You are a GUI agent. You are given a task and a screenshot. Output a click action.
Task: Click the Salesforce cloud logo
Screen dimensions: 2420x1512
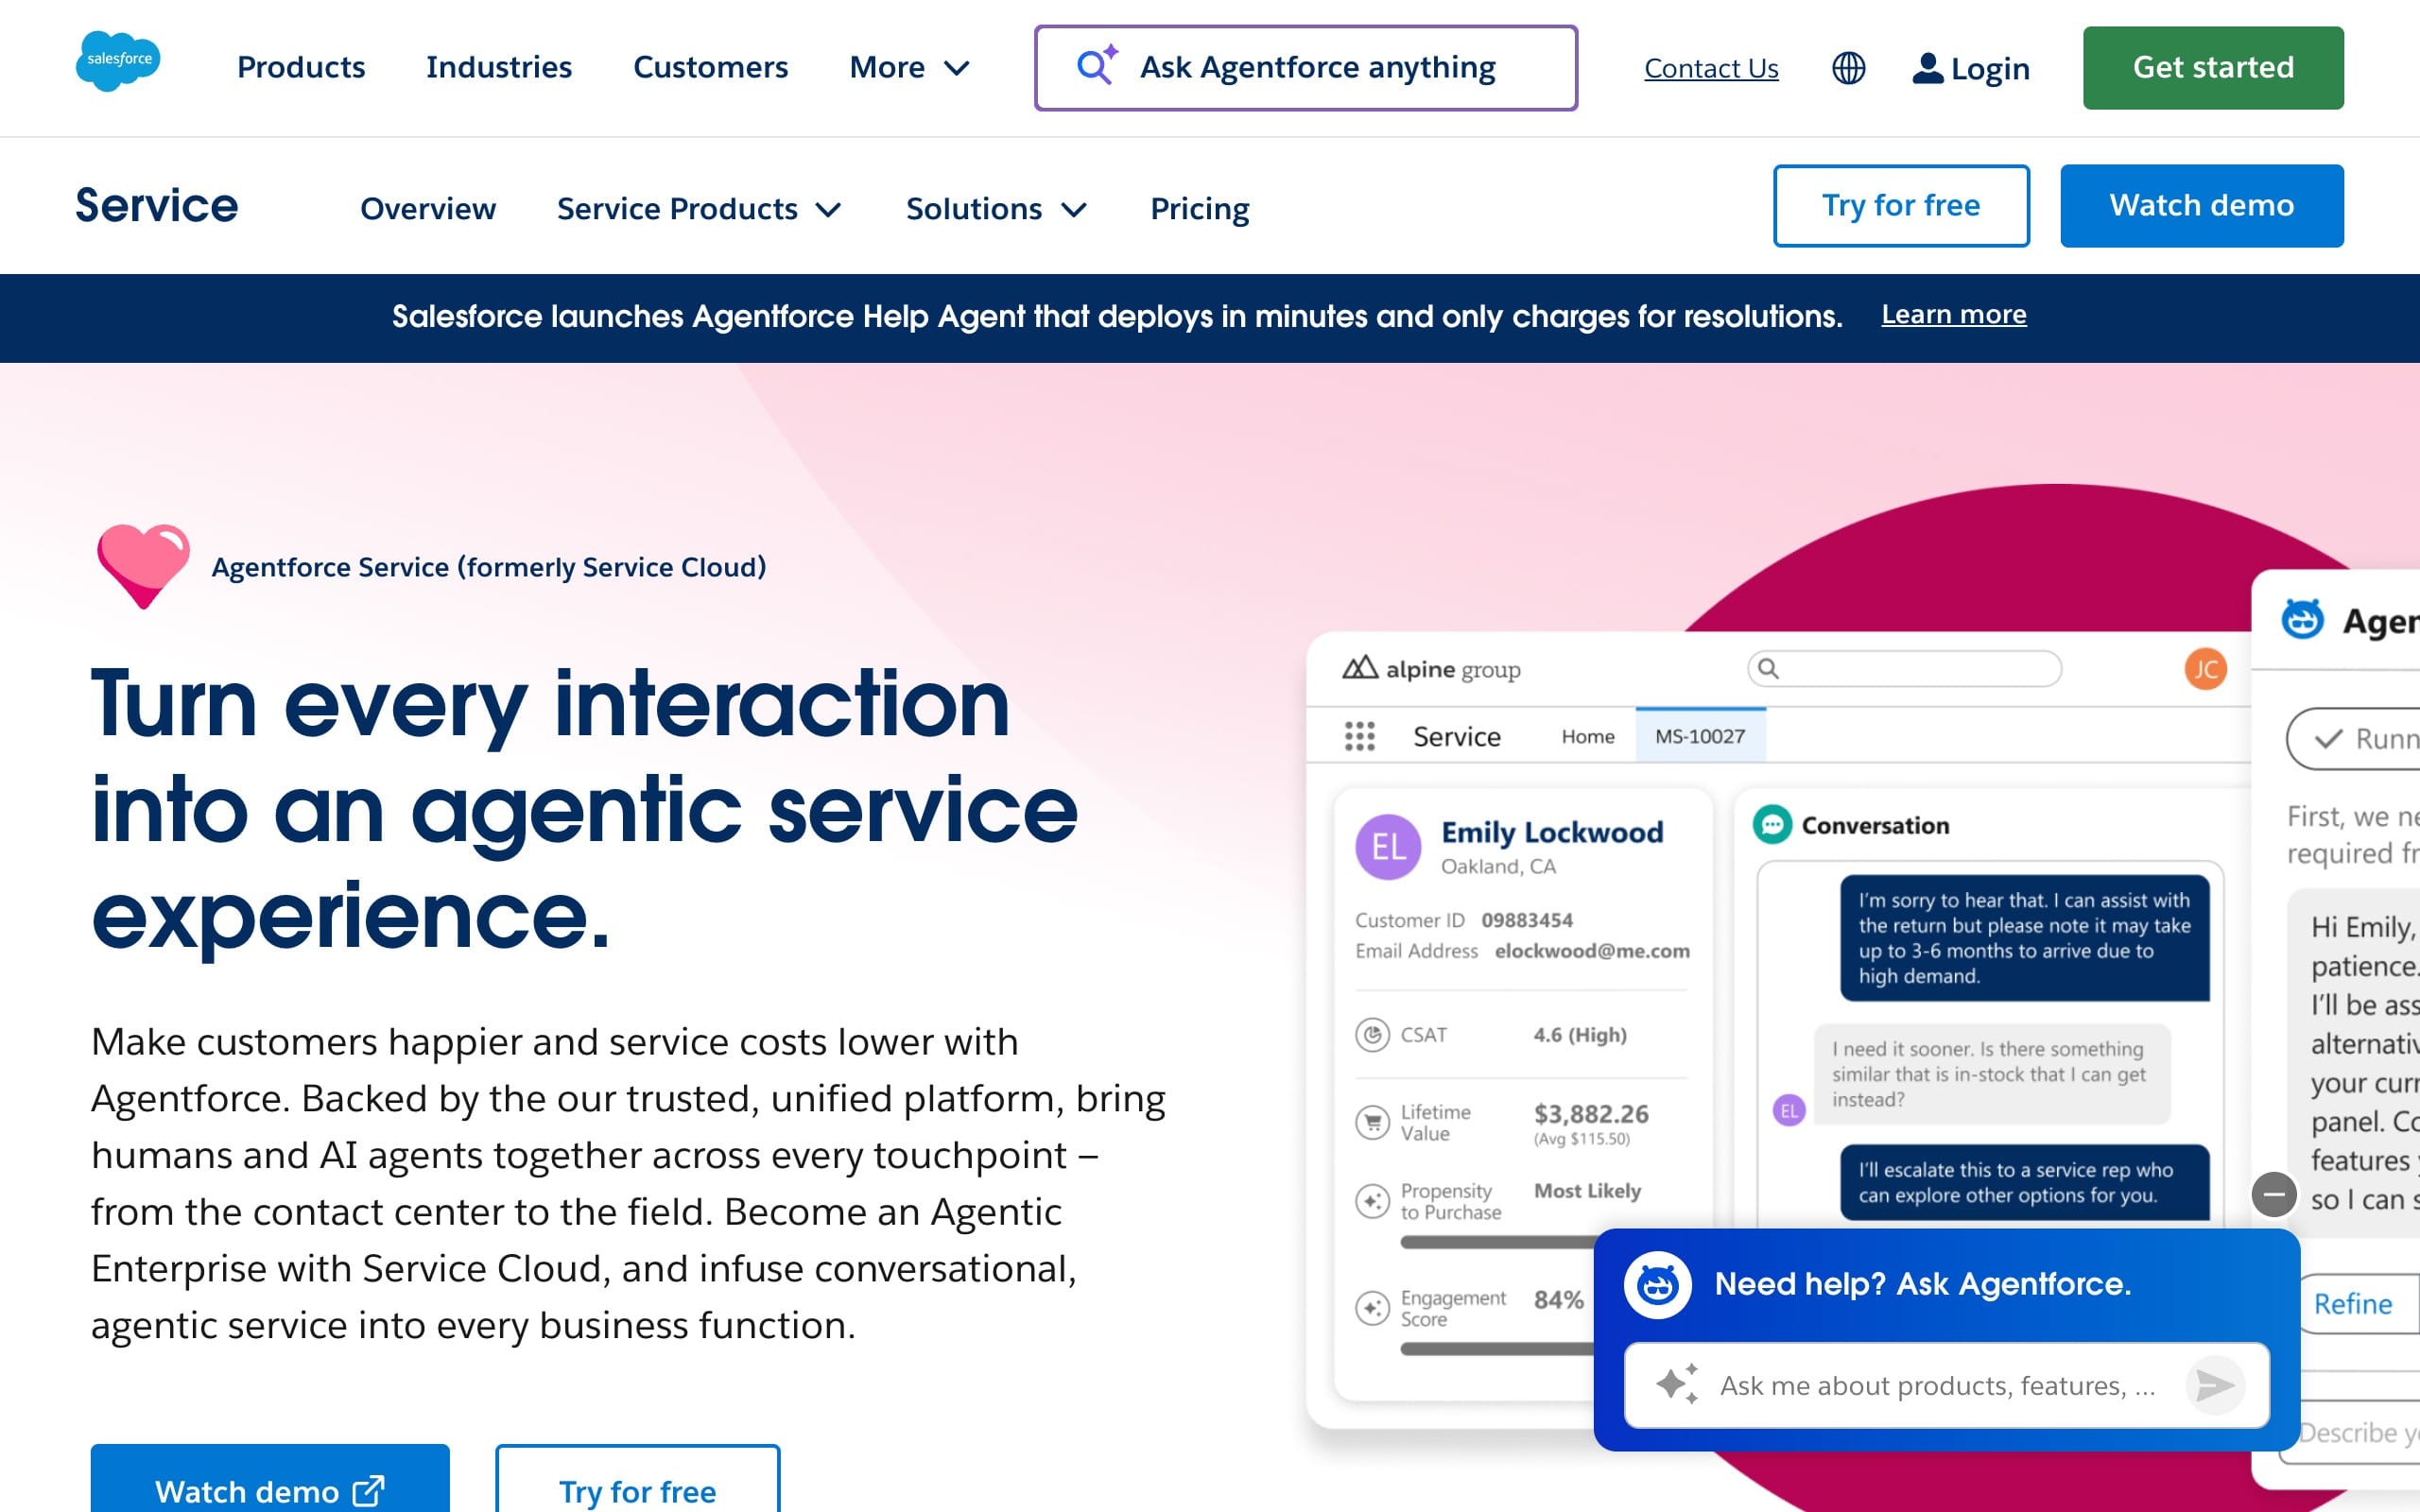click(118, 62)
